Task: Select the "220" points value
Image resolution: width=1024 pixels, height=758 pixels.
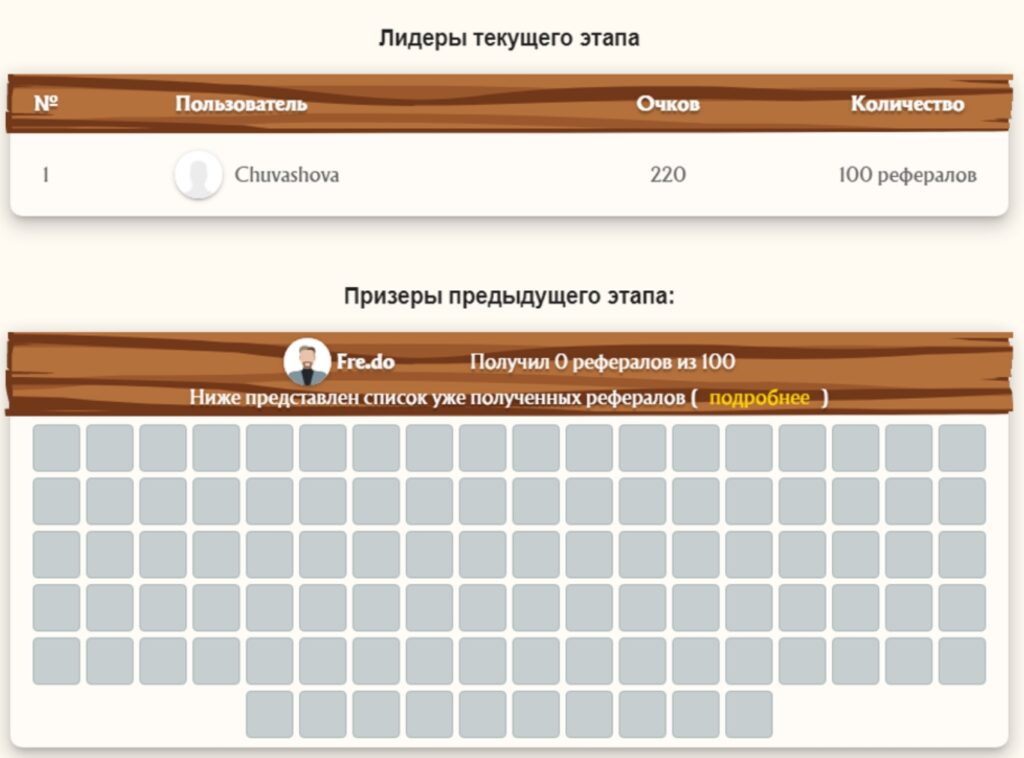Action: [x=668, y=174]
